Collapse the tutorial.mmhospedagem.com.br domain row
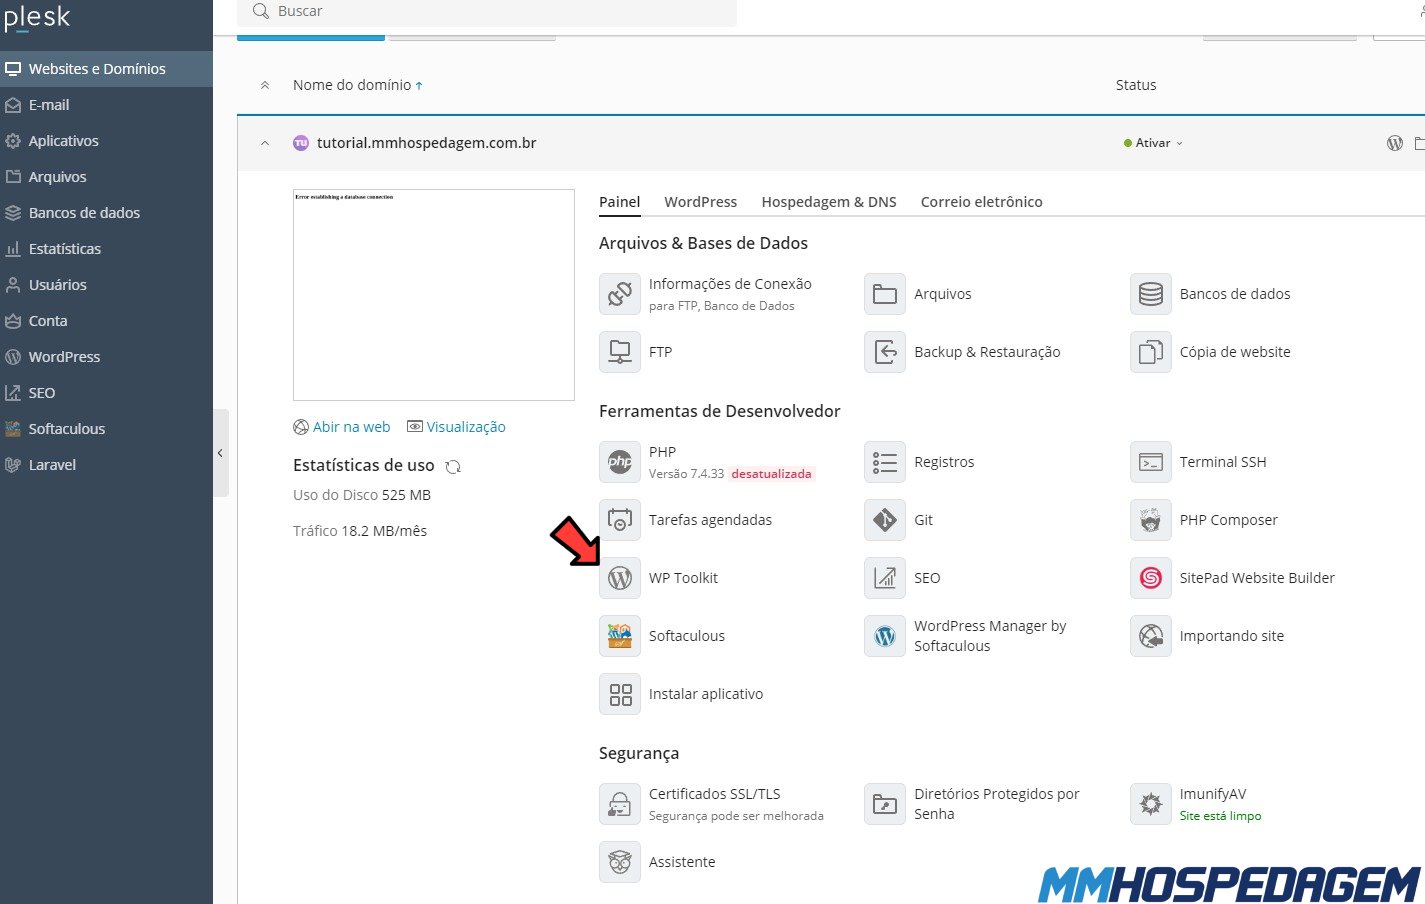The image size is (1425, 904). pyautogui.click(x=265, y=143)
